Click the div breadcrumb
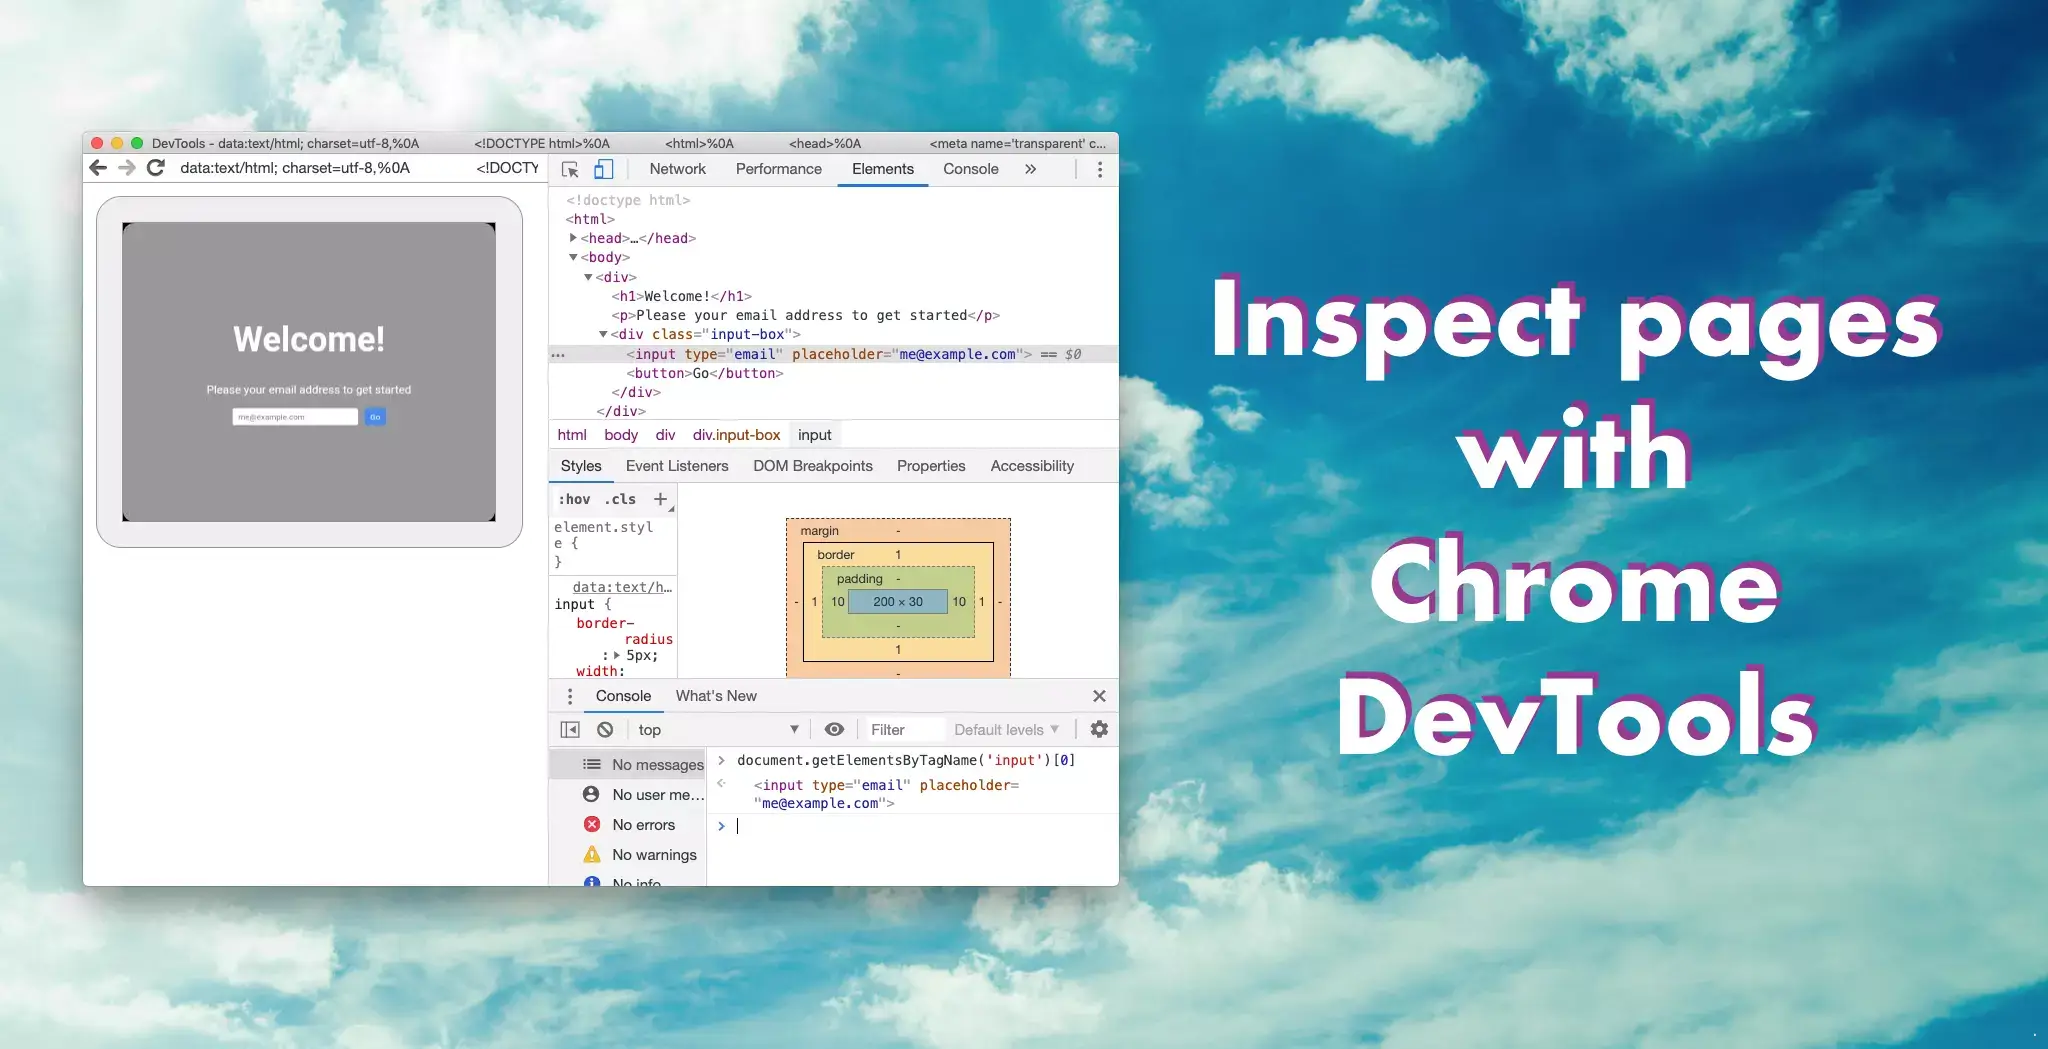 (x=665, y=435)
